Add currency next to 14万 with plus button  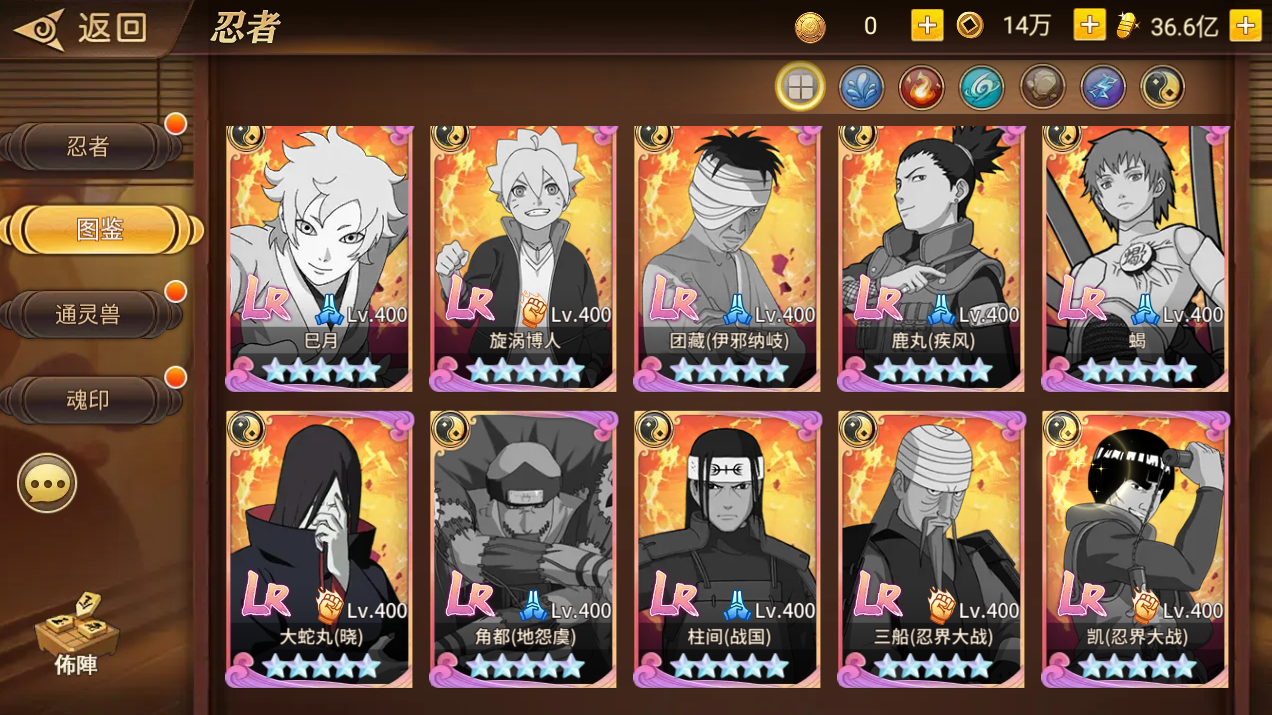tap(1089, 26)
